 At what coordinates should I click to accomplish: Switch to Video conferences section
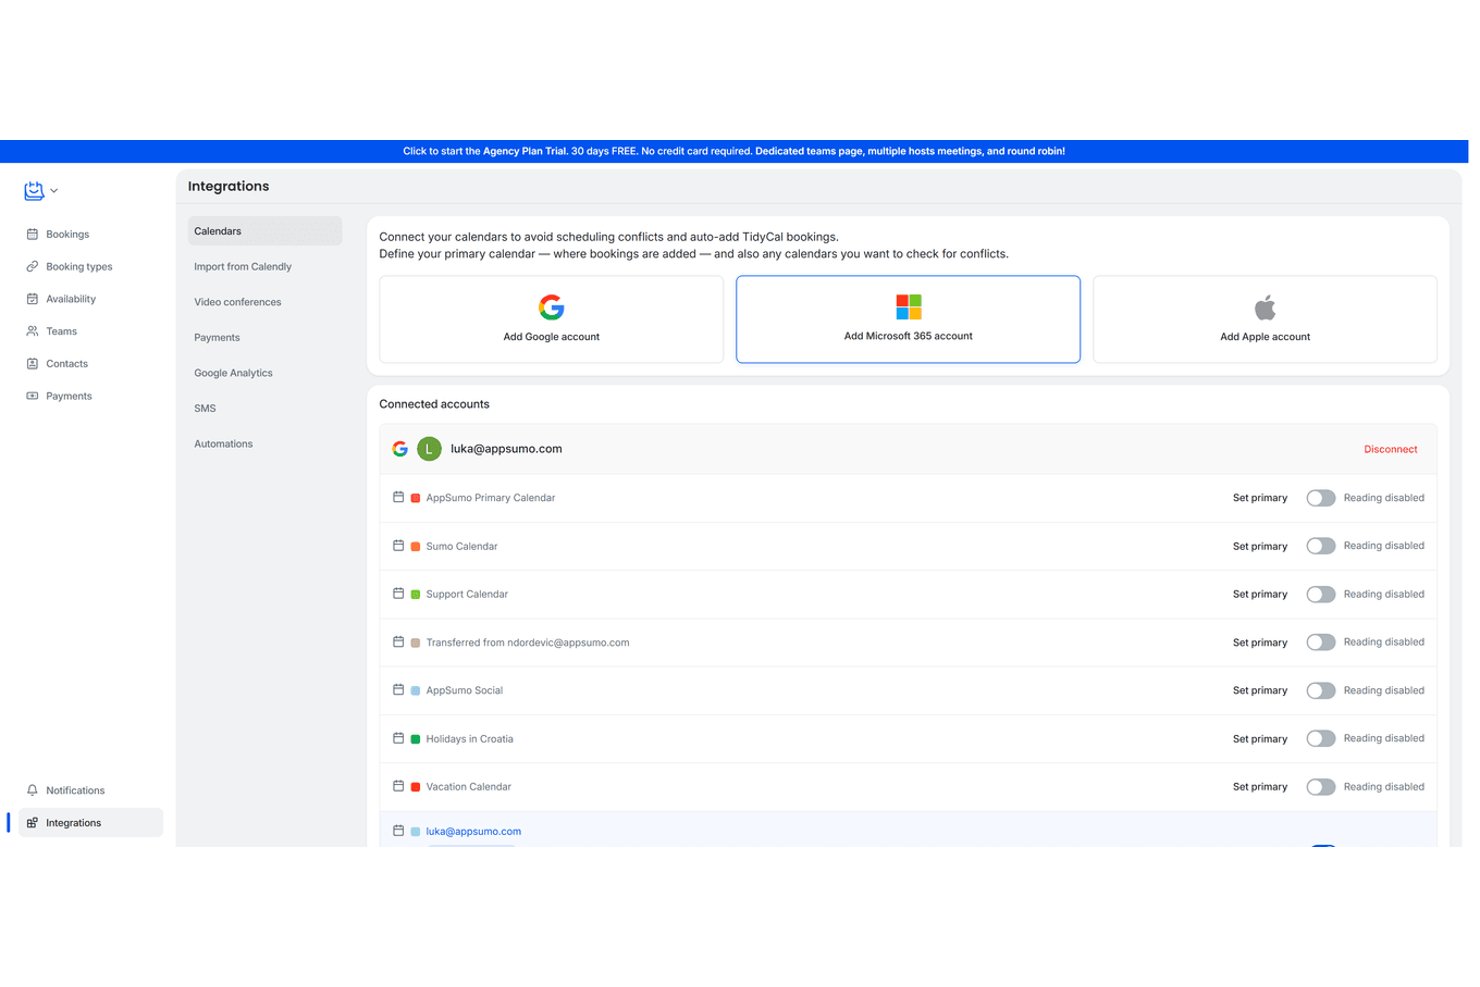238,302
